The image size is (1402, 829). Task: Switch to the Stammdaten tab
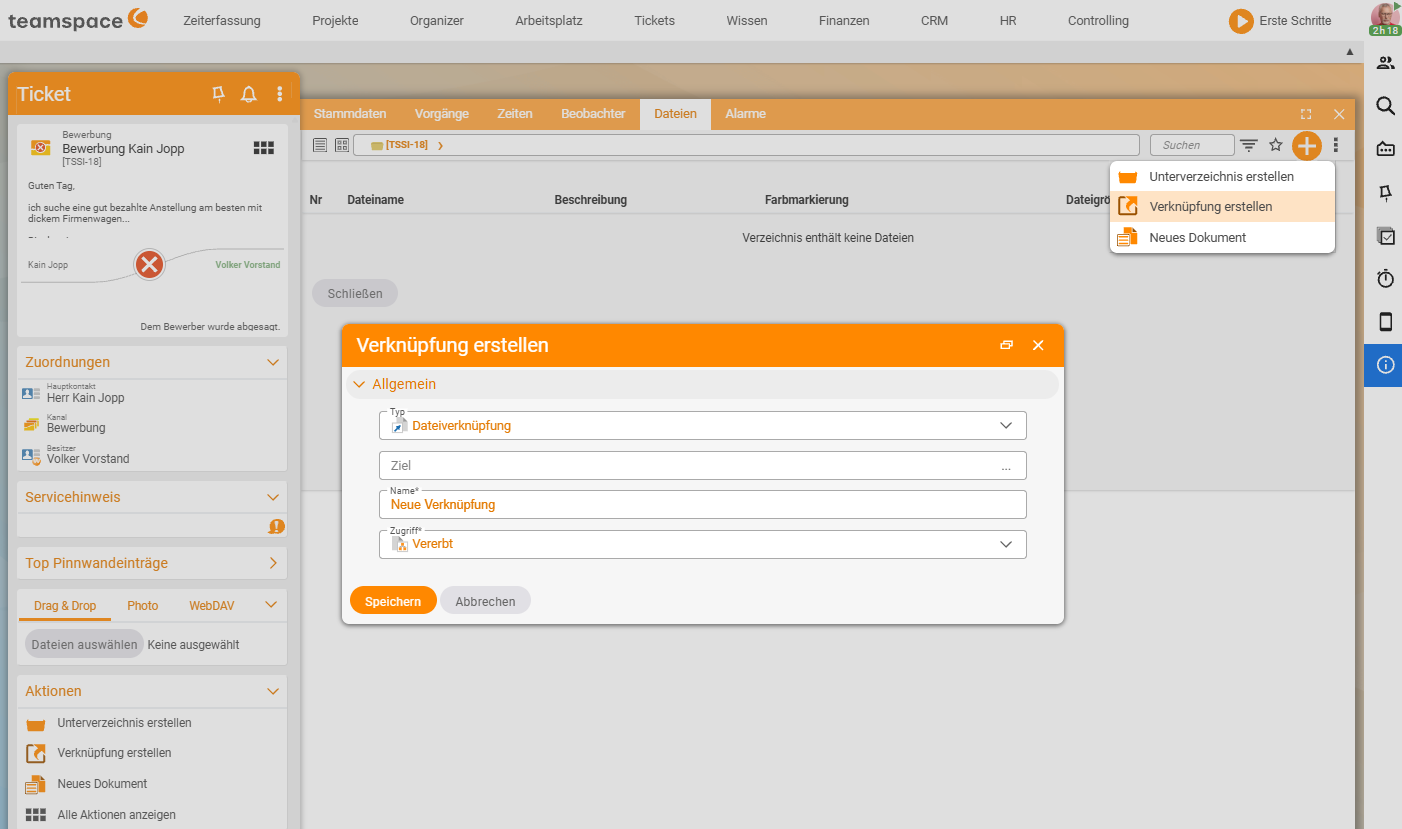350,114
